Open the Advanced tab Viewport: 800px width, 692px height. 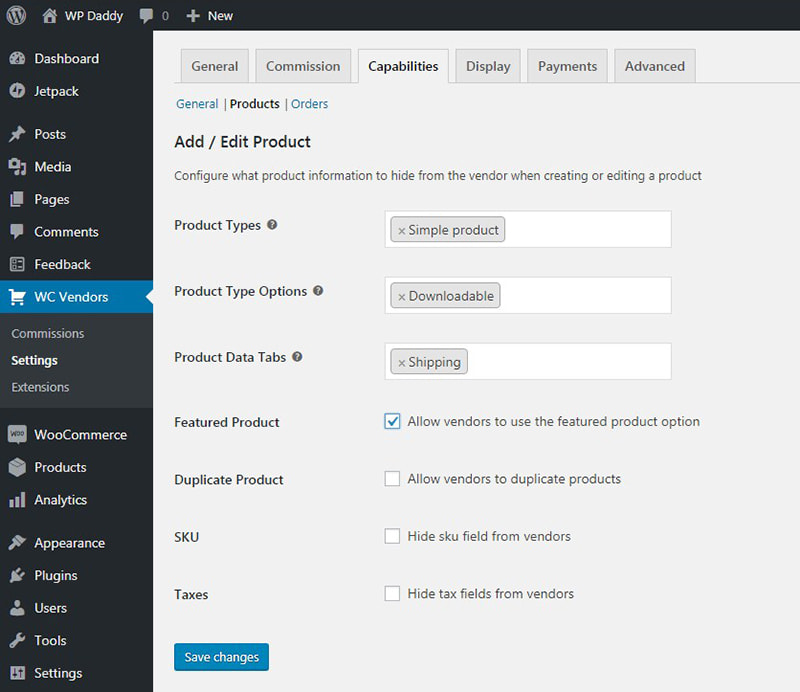[655, 66]
